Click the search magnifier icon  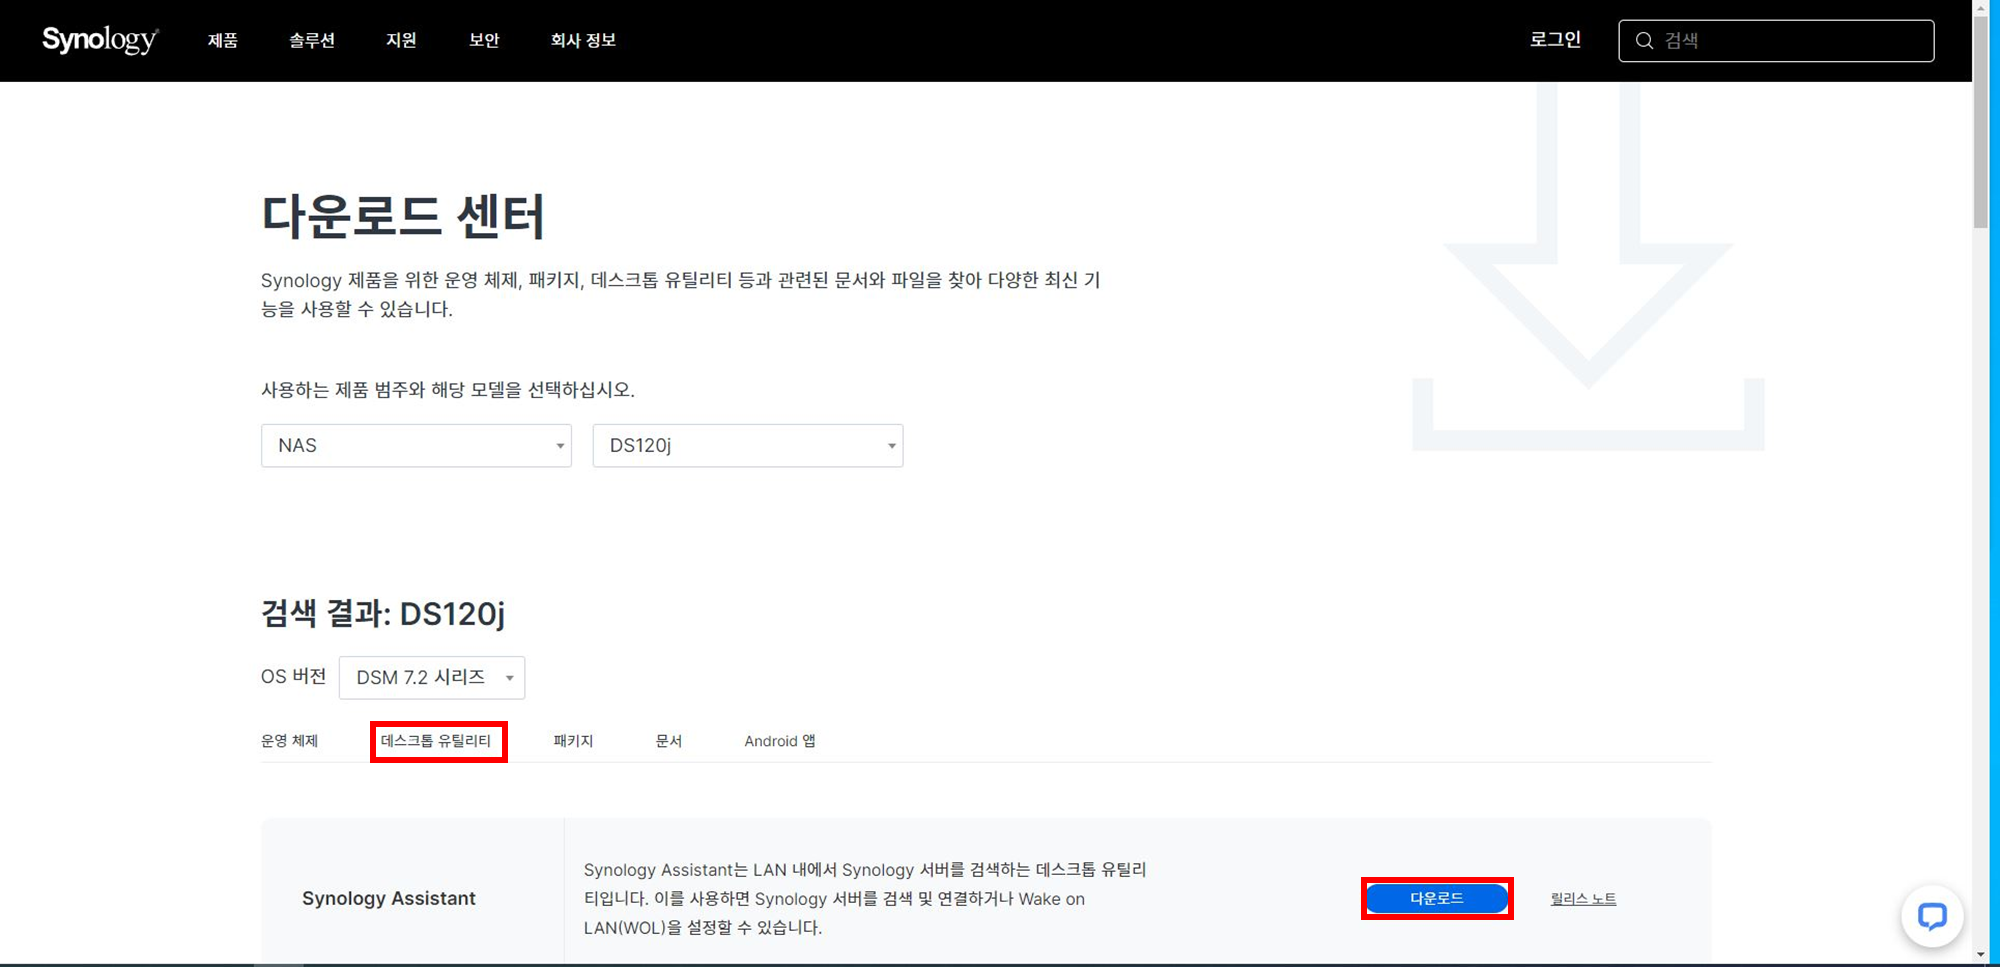pyautogui.click(x=1644, y=41)
